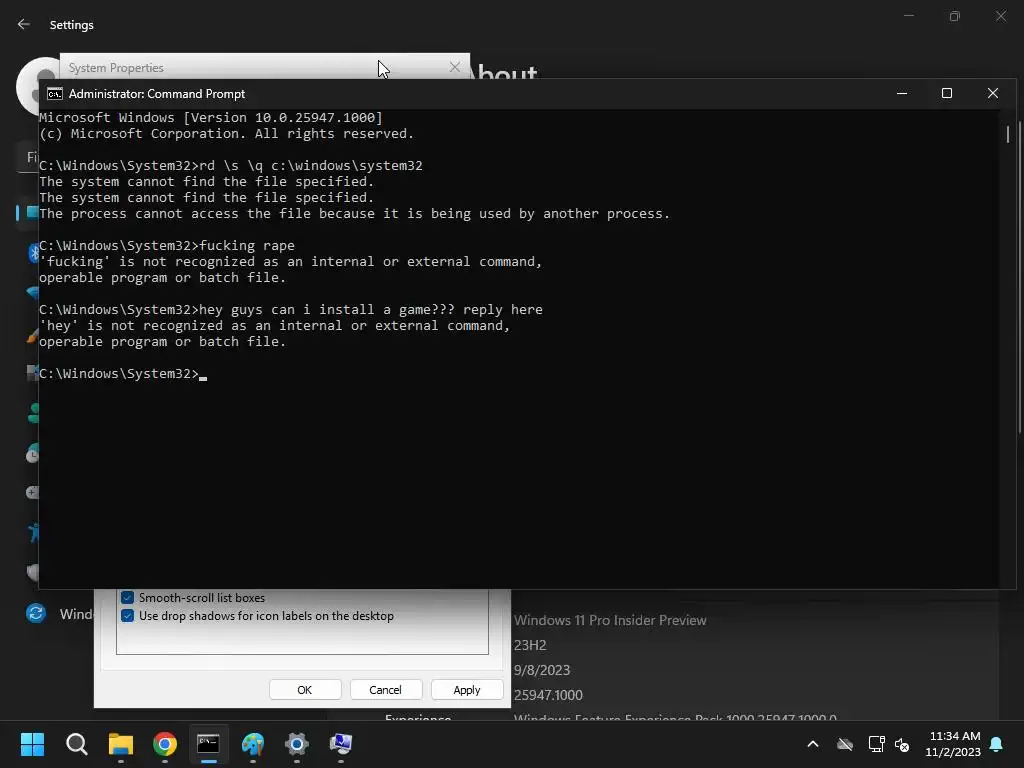Click Cancel in the Performance Options dialog
Image resolution: width=1024 pixels, height=768 pixels.
[x=385, y=690]
